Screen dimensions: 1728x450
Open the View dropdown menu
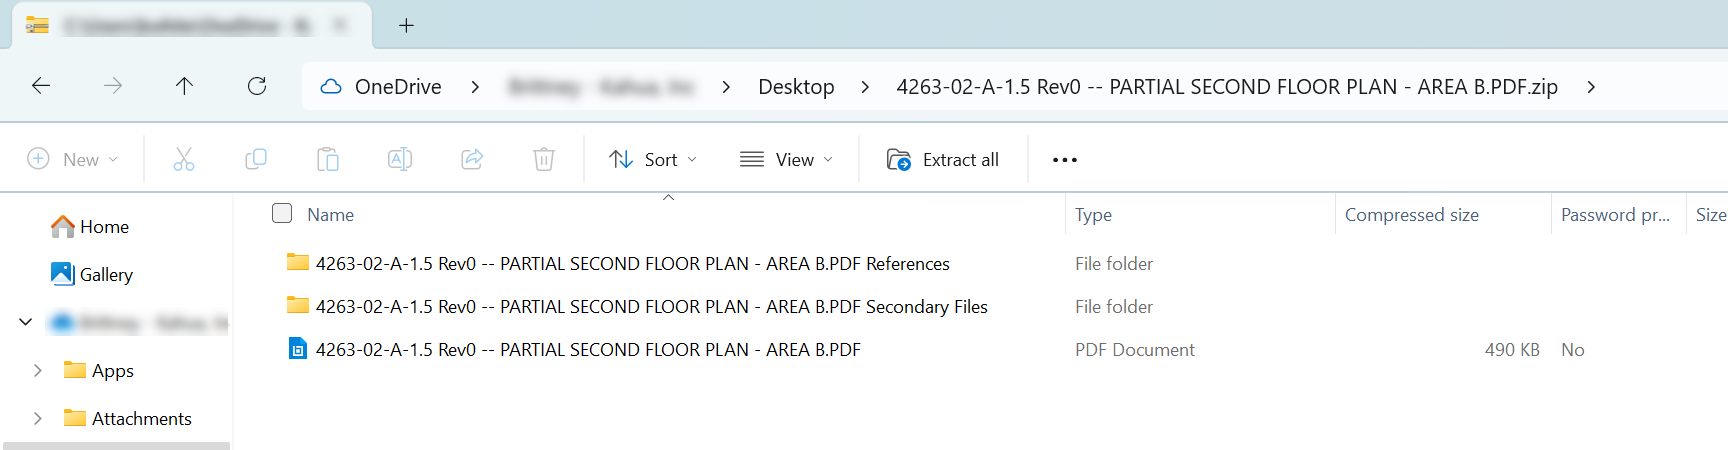click(x=786, y=159)
